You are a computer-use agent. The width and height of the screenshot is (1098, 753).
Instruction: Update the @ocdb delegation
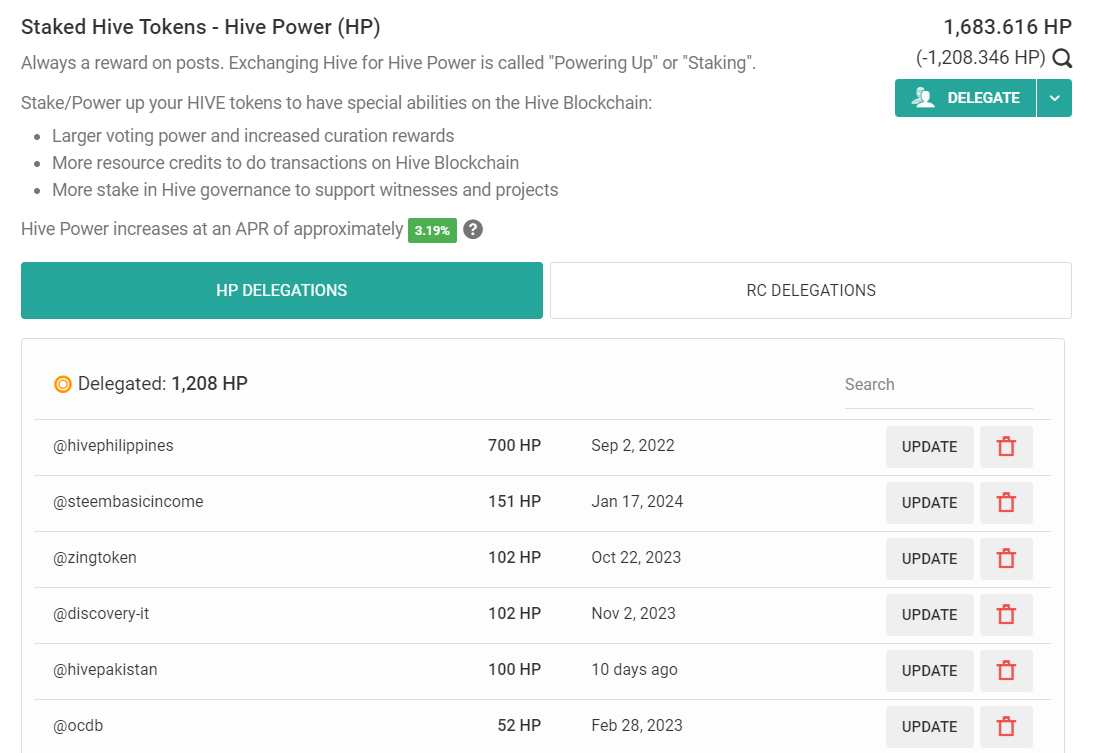929,727
